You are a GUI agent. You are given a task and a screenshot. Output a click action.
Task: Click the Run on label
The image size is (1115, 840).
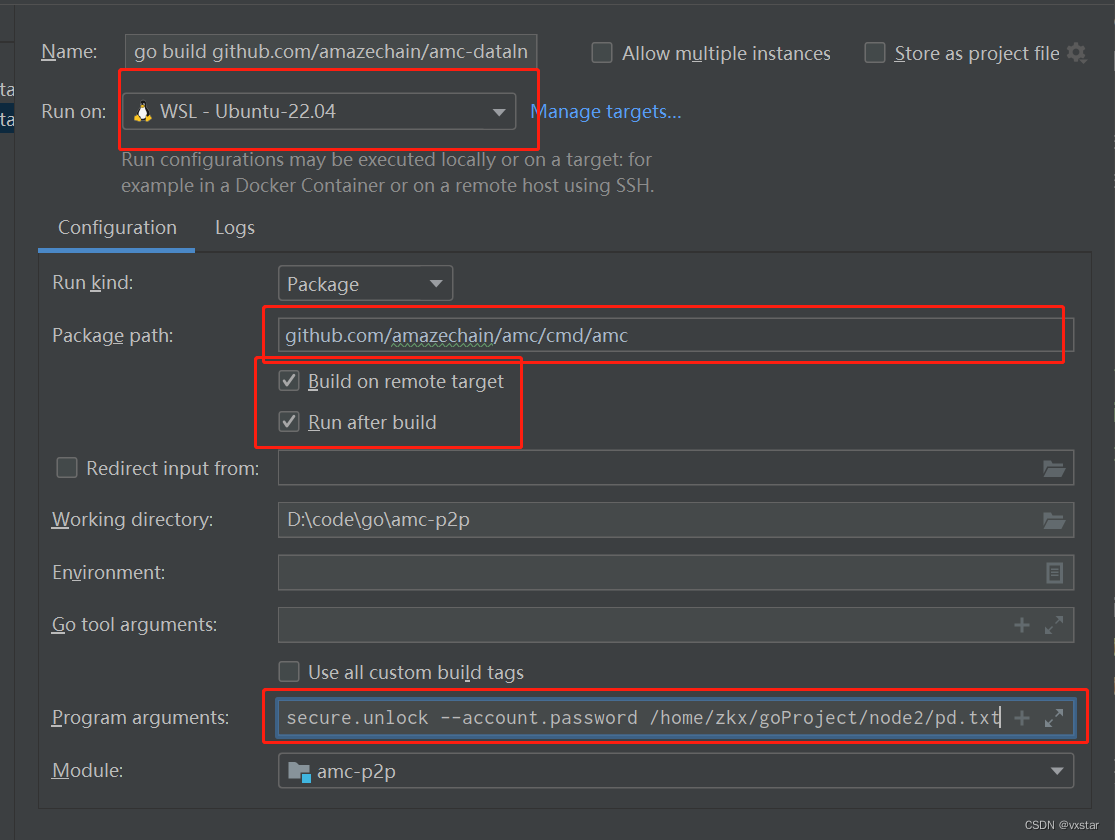(x=74, y=112)
